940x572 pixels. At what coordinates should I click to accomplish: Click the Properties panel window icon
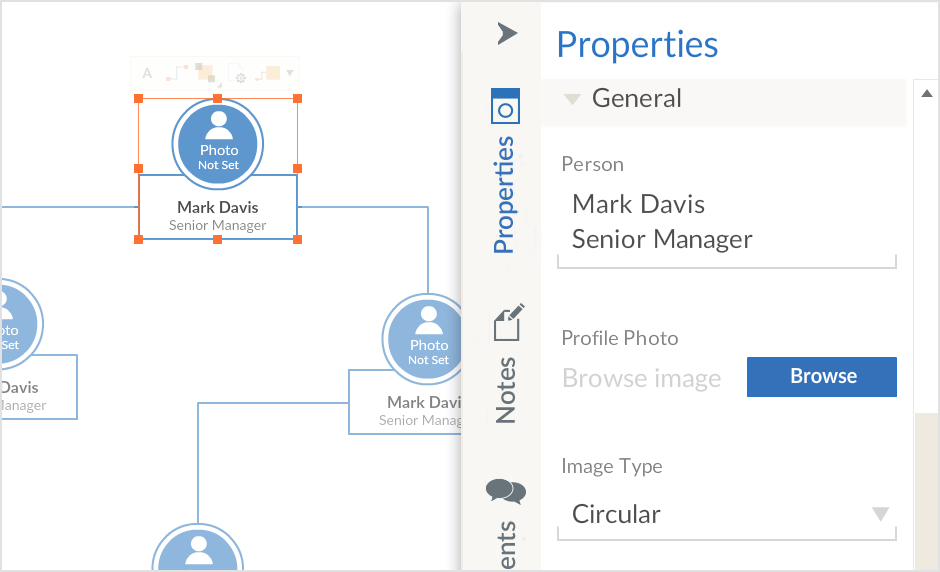[505, 106]
